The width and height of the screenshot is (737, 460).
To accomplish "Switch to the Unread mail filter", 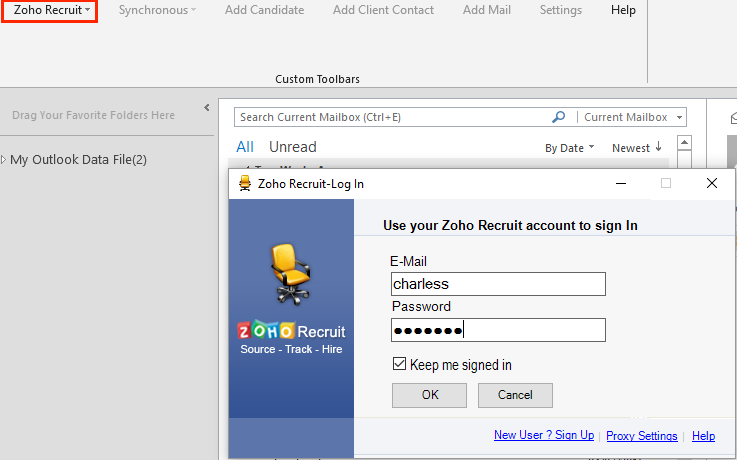I will click(x=292, y=147).
